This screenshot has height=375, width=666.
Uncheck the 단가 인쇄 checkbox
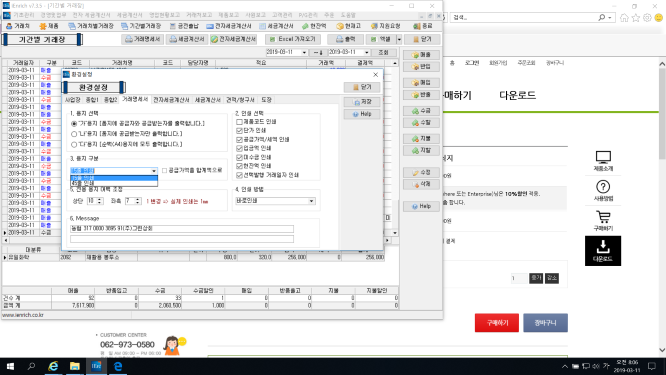(240, 130)
